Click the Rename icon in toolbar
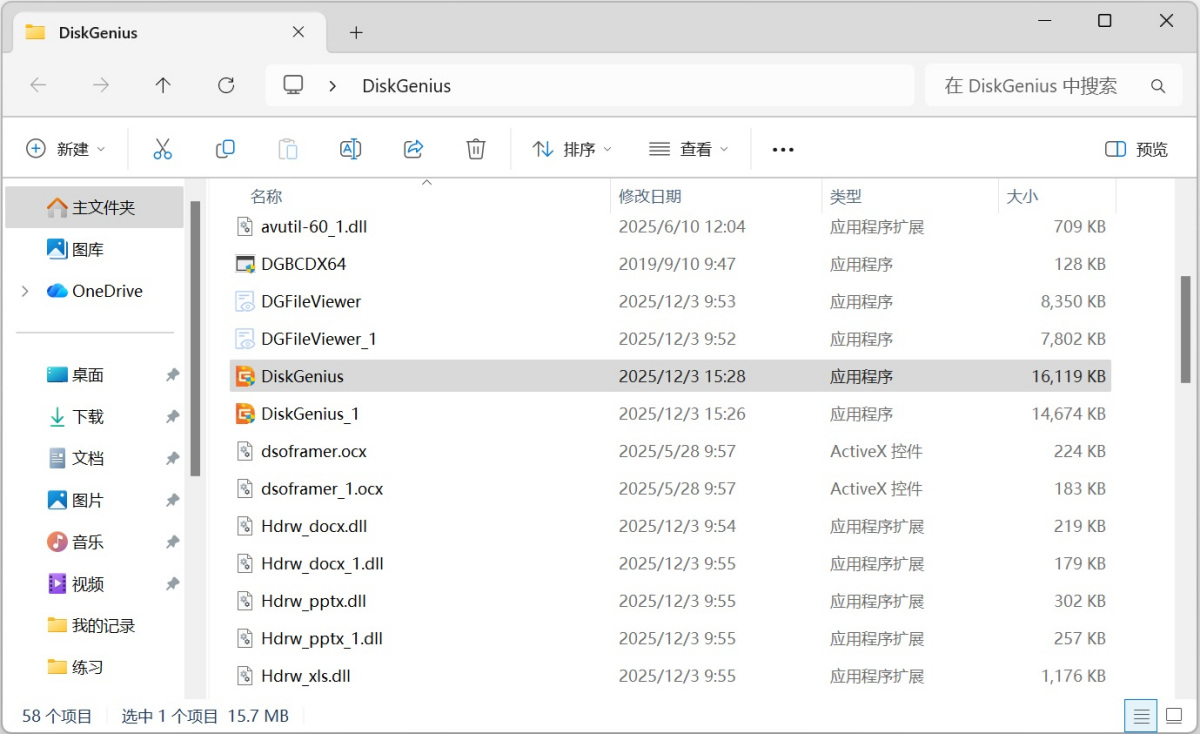The width and height of the screenshot is (1200, 734). [350, 149]
